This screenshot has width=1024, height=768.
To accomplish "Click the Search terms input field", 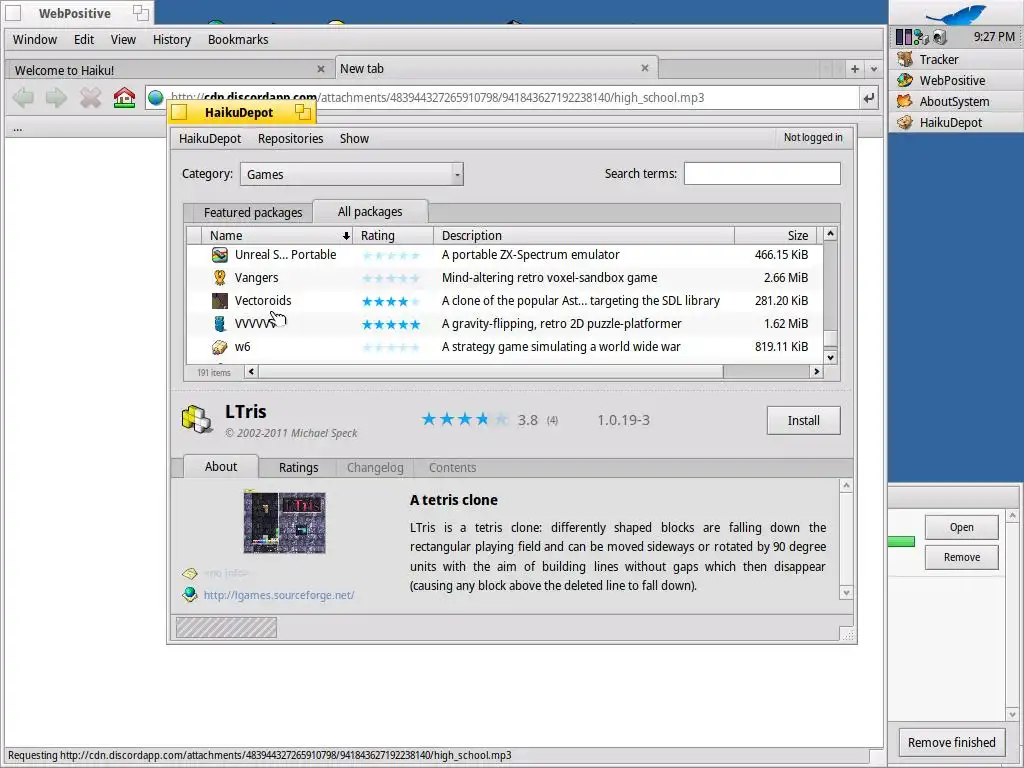I will coord(762,174).
